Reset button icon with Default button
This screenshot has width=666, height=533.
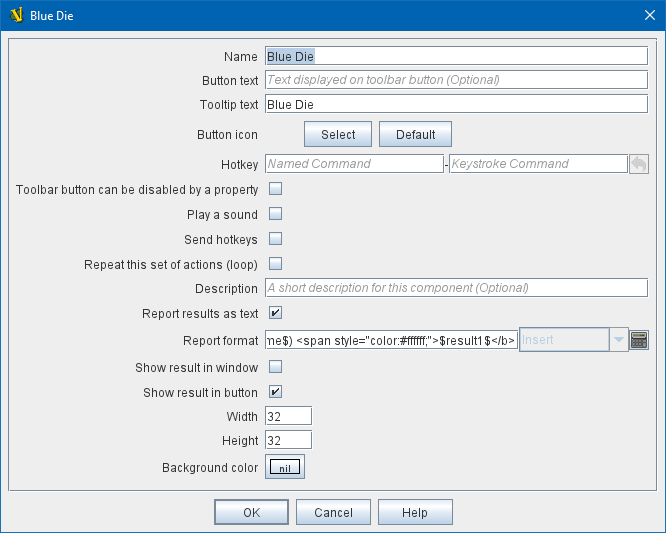point(415,135)
